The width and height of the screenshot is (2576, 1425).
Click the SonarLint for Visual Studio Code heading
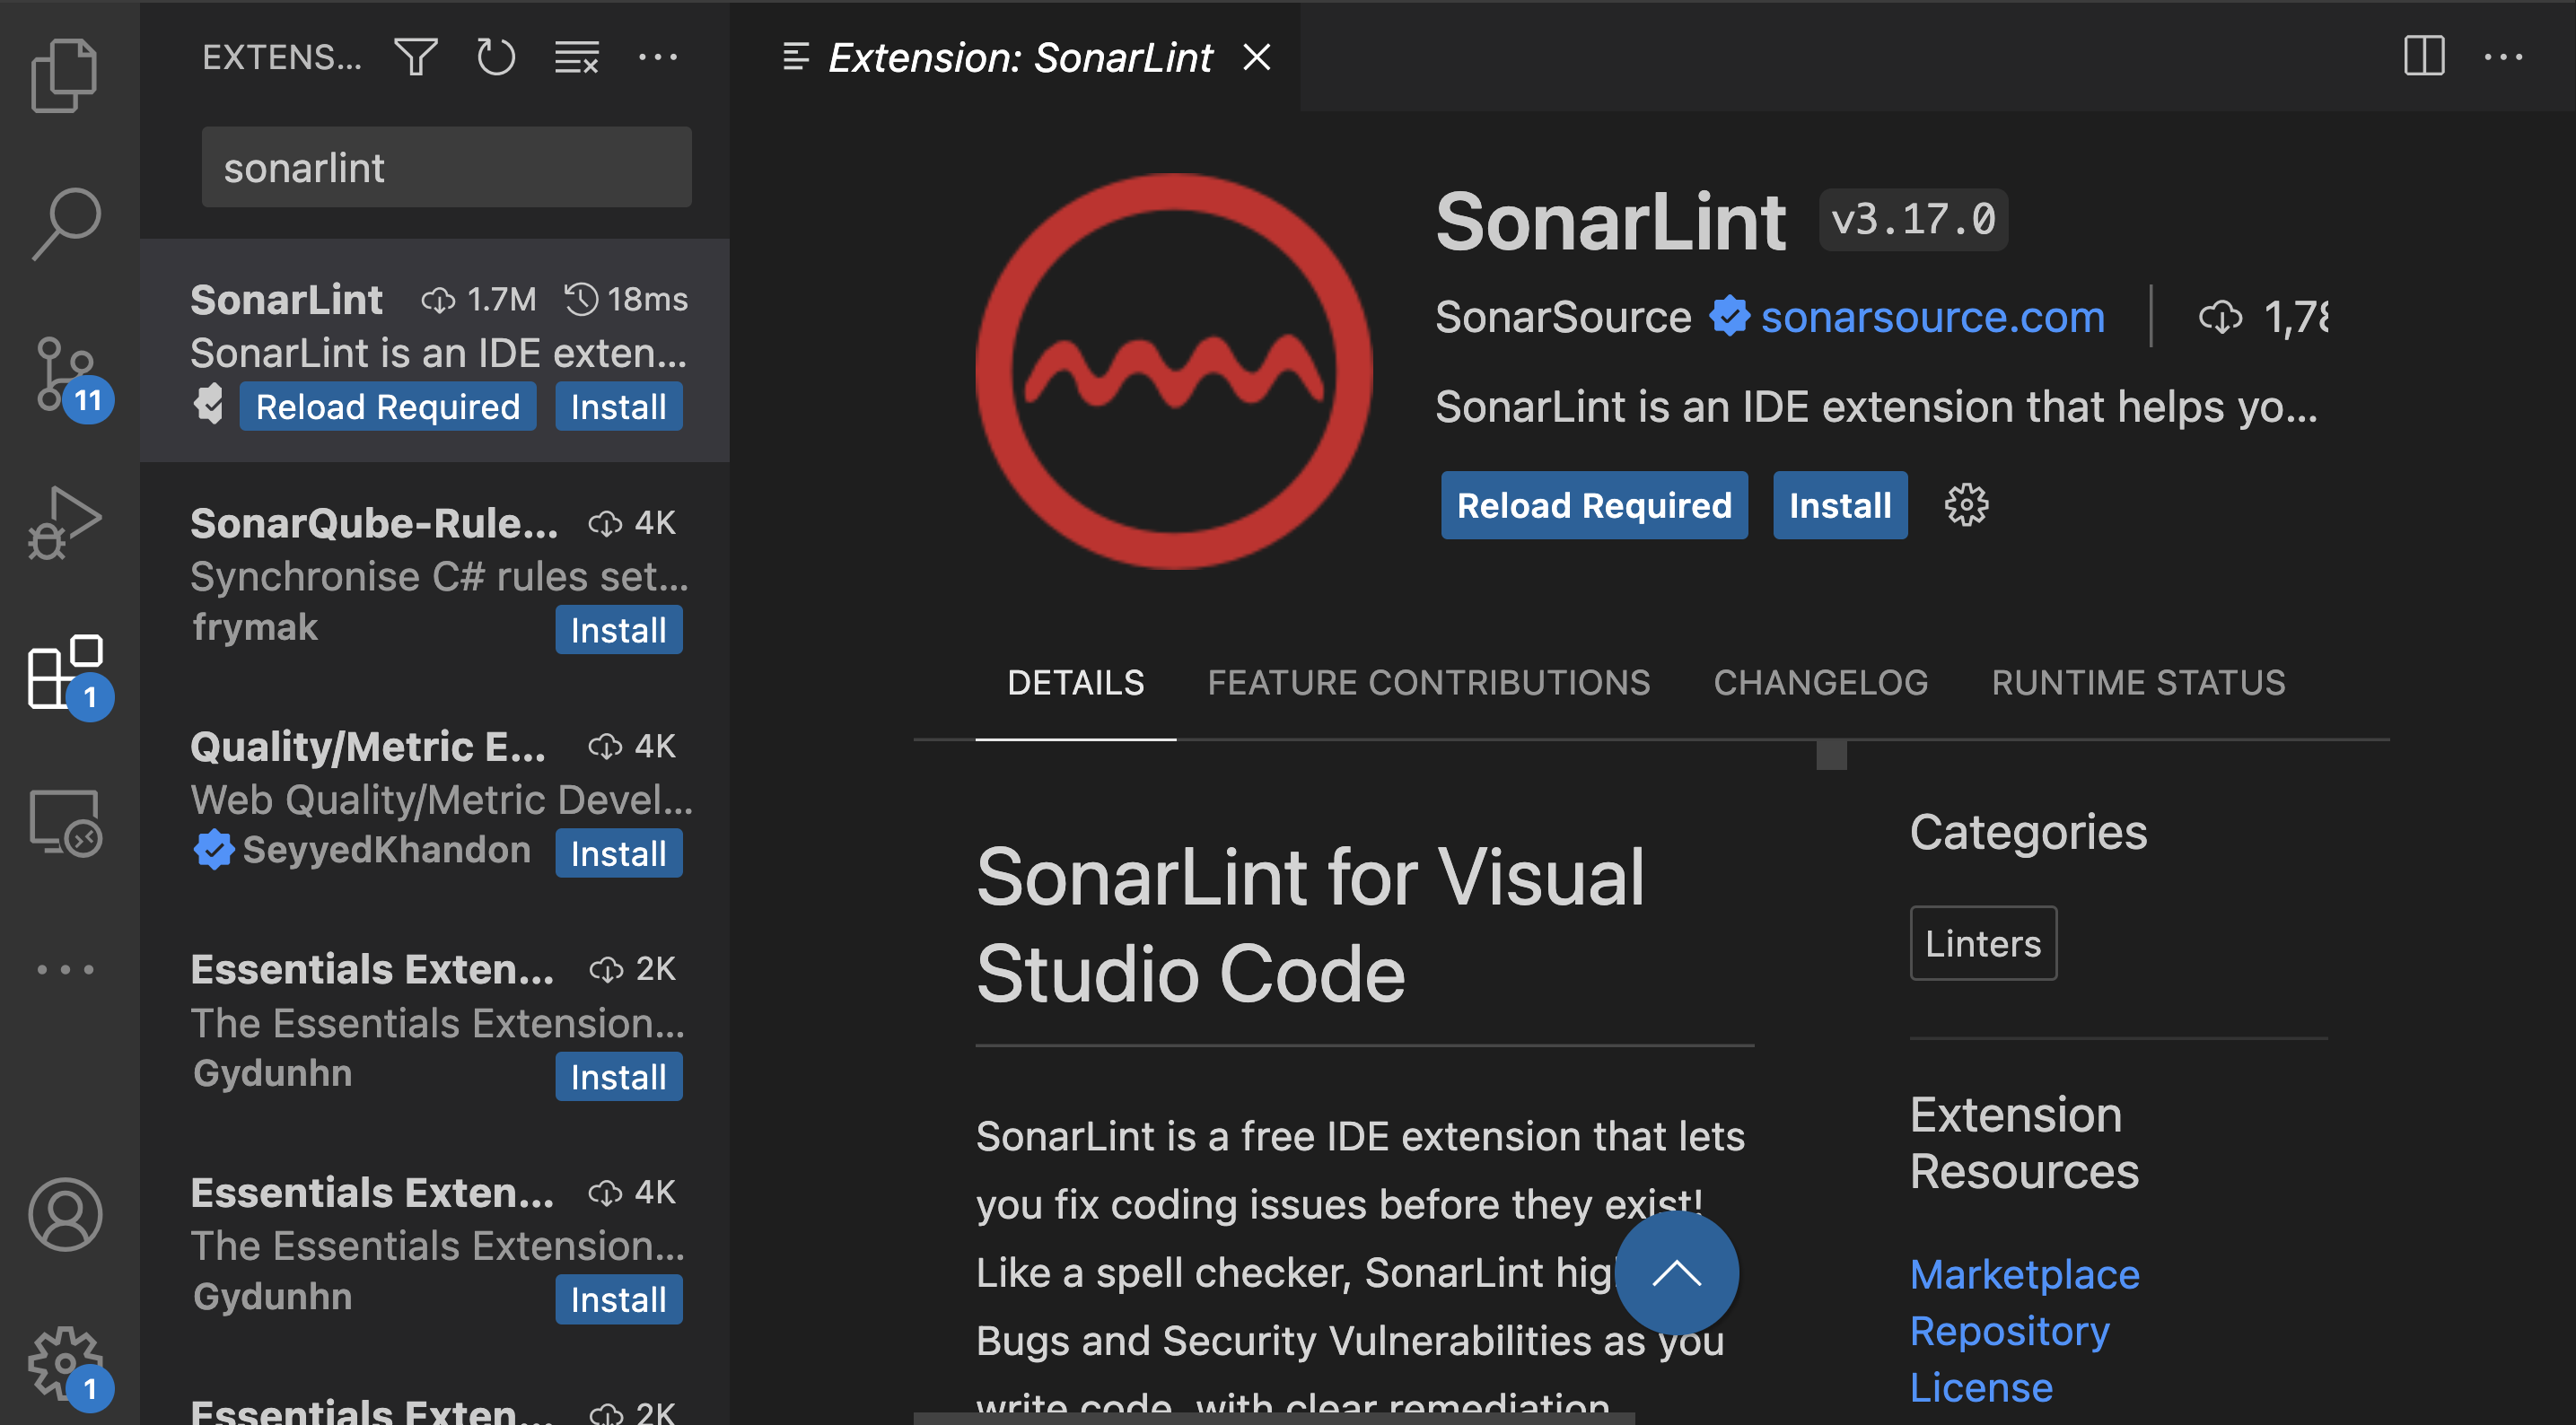[1310, 924]
